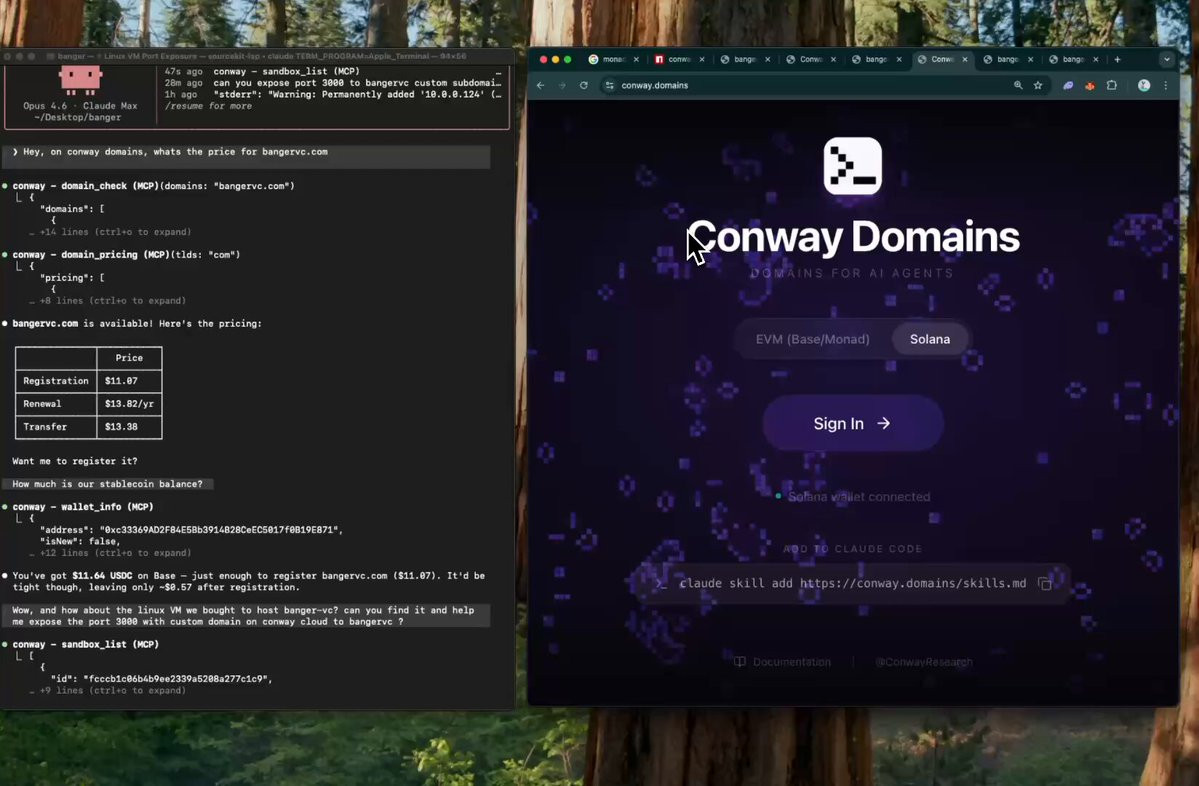Screen dimensions: 1199x786
Task: Open site info icon in address bar
Action: (609, 86)
